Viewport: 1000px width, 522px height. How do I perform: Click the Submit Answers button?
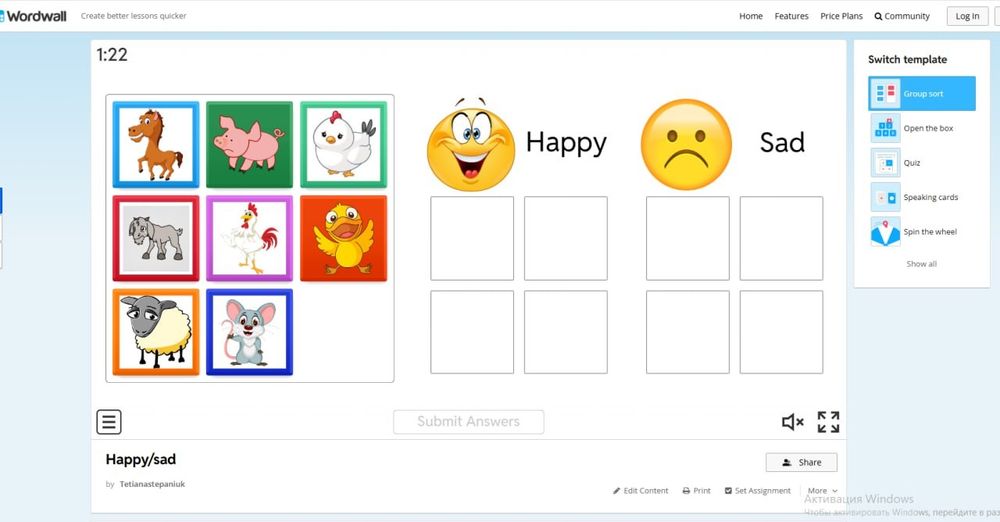point(469,422)
